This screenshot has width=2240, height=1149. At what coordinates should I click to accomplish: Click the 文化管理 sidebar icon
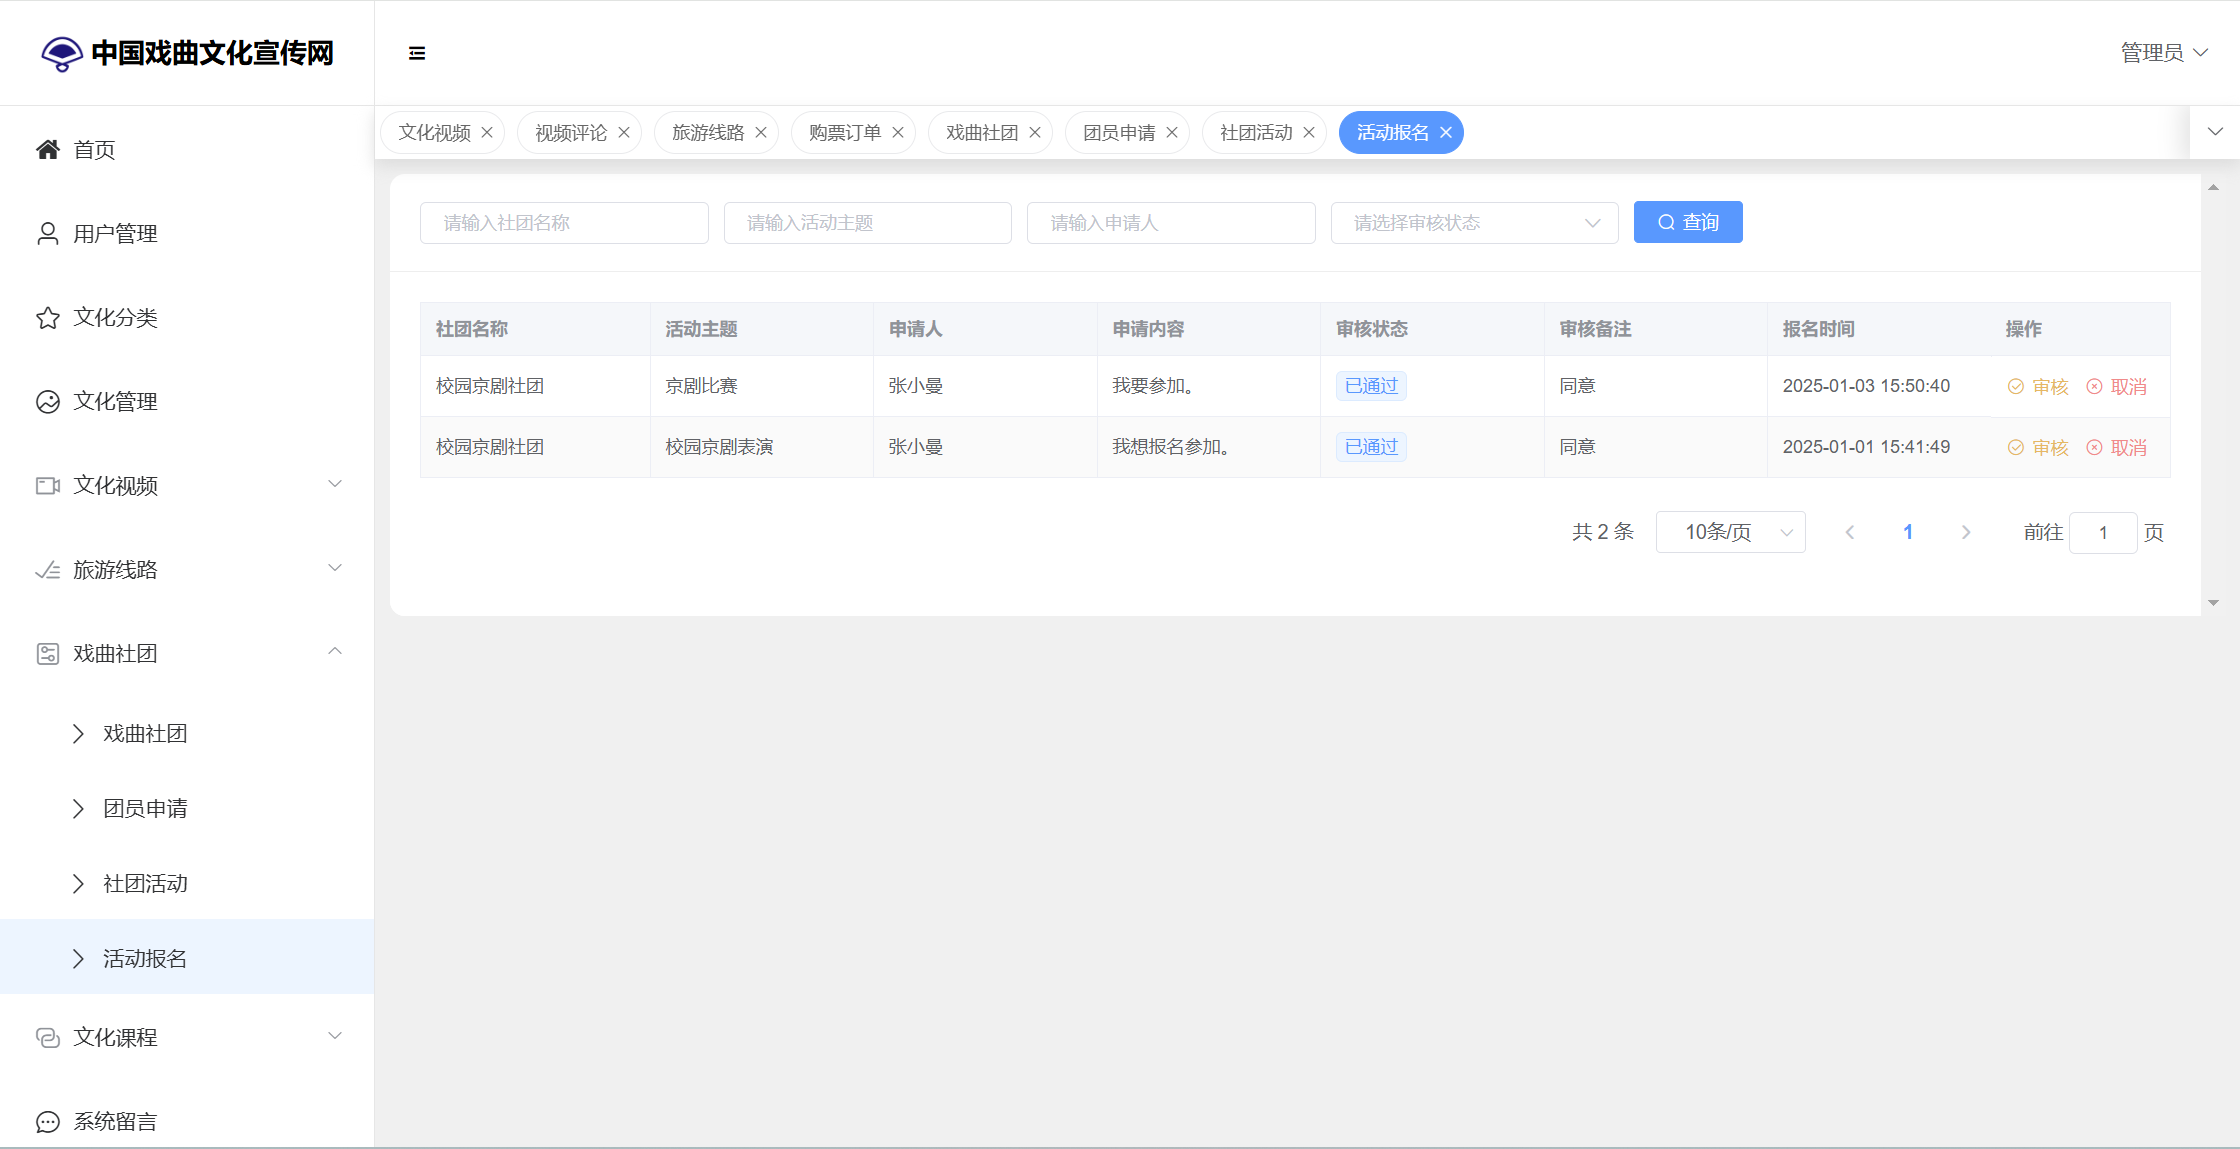pyautogui.click(x=48, y=402)
